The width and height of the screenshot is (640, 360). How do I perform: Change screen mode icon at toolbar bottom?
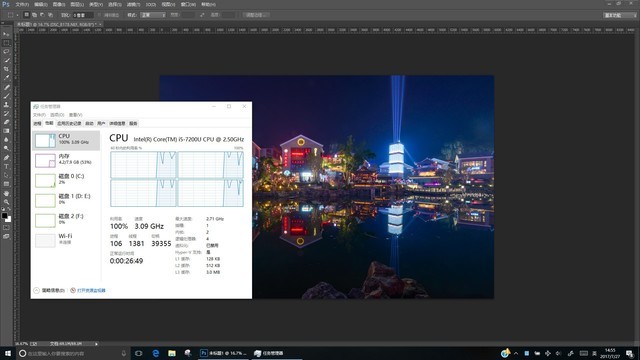pyautogui.click(x=6, y=236)
